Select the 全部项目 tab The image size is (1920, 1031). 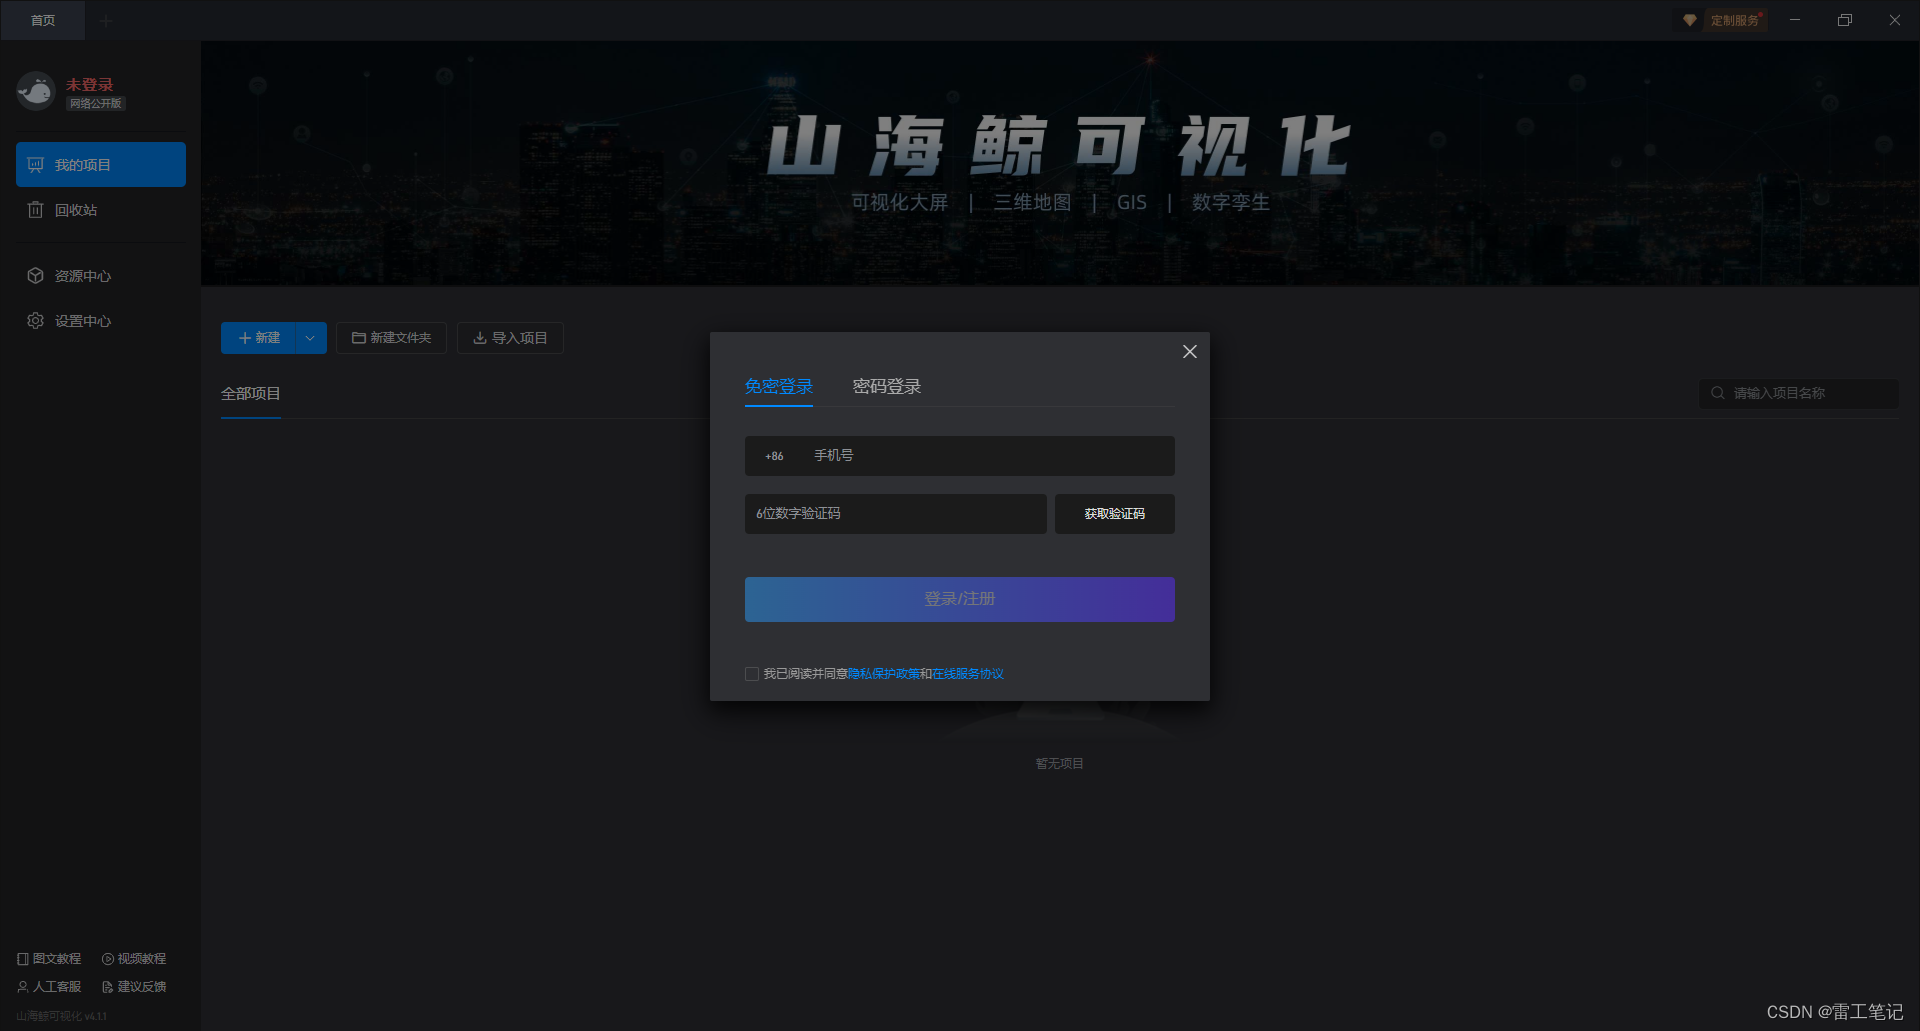(x=251, y=394)
